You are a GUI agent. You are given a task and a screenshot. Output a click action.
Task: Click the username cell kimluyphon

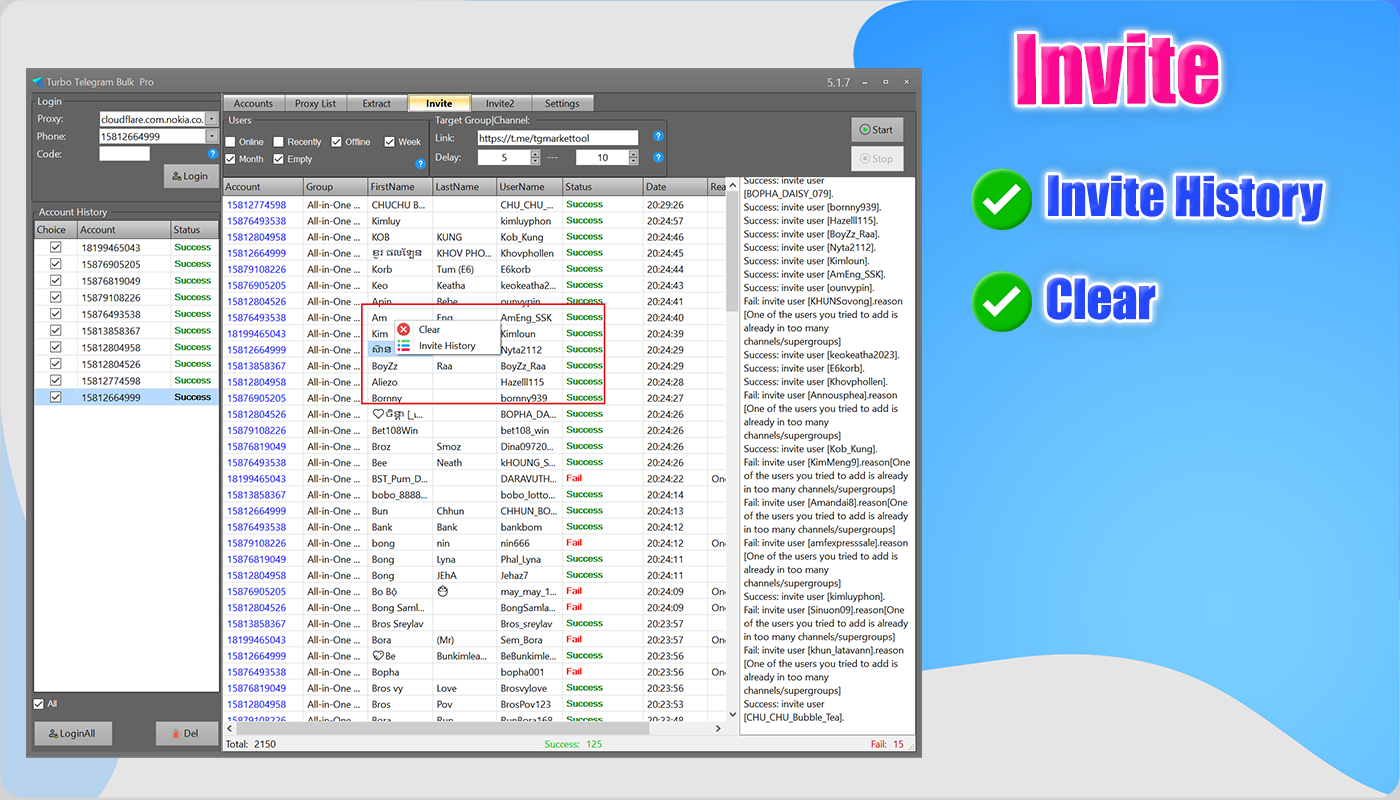(x=529, y=221)
